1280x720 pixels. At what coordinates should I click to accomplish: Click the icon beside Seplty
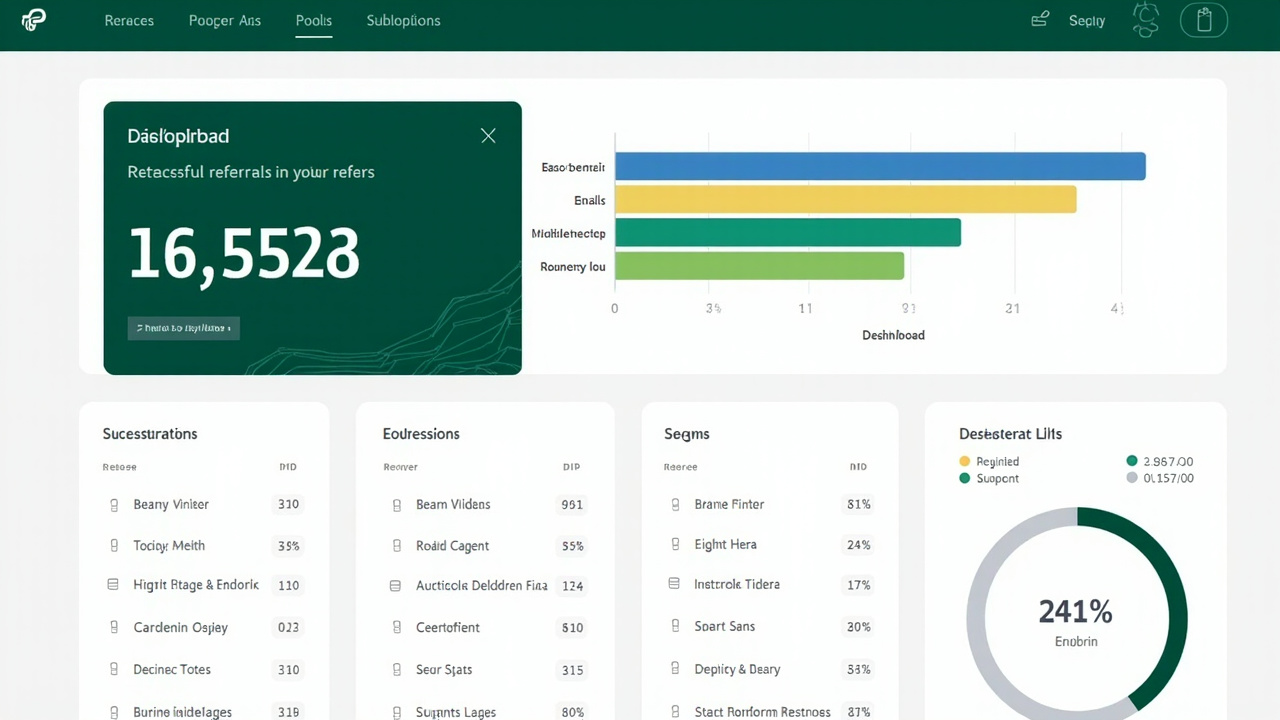coord(1040,19)
